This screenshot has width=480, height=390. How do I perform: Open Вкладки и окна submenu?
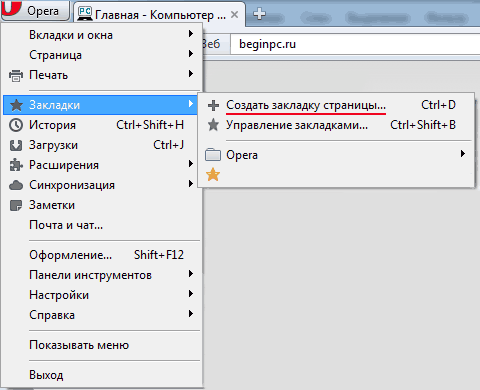click(102, 35)
